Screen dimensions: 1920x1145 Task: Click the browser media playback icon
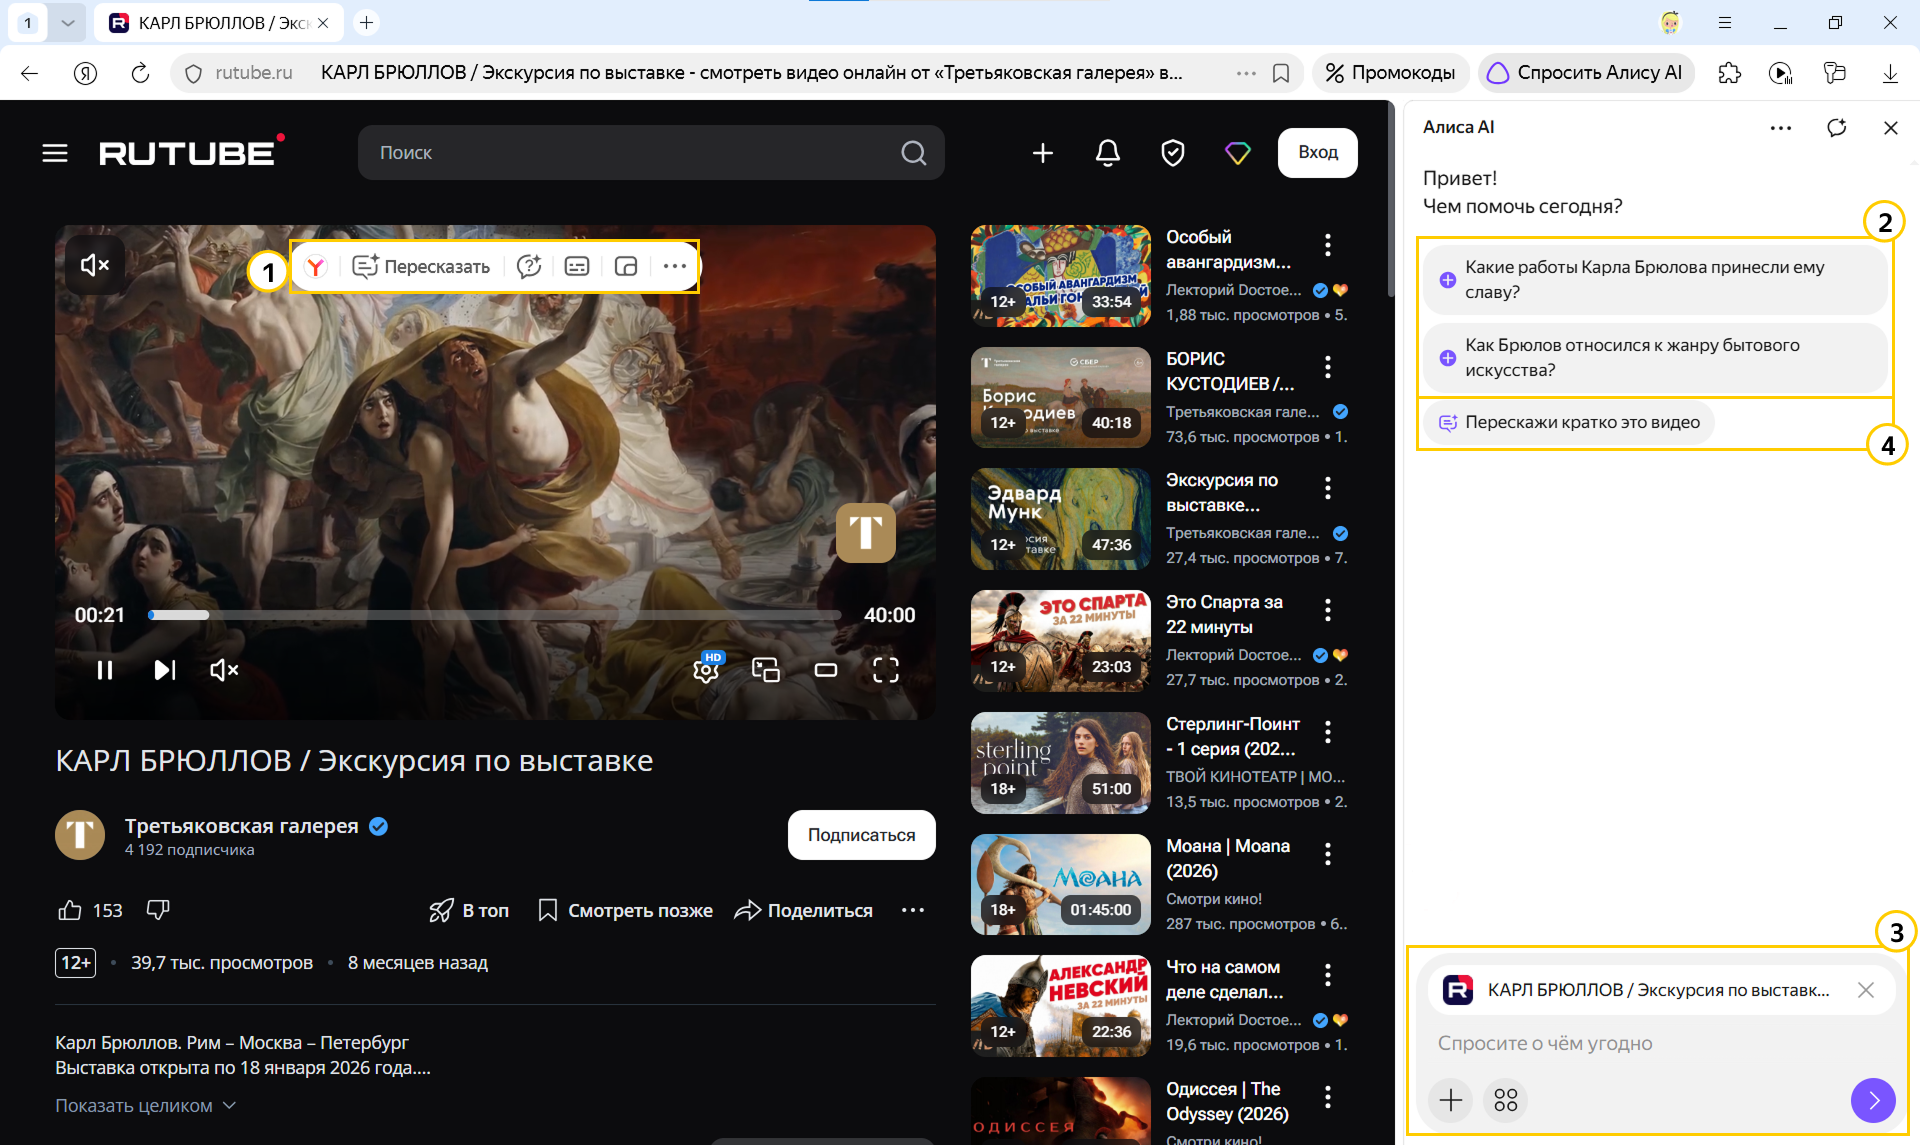pos(1781,73)
